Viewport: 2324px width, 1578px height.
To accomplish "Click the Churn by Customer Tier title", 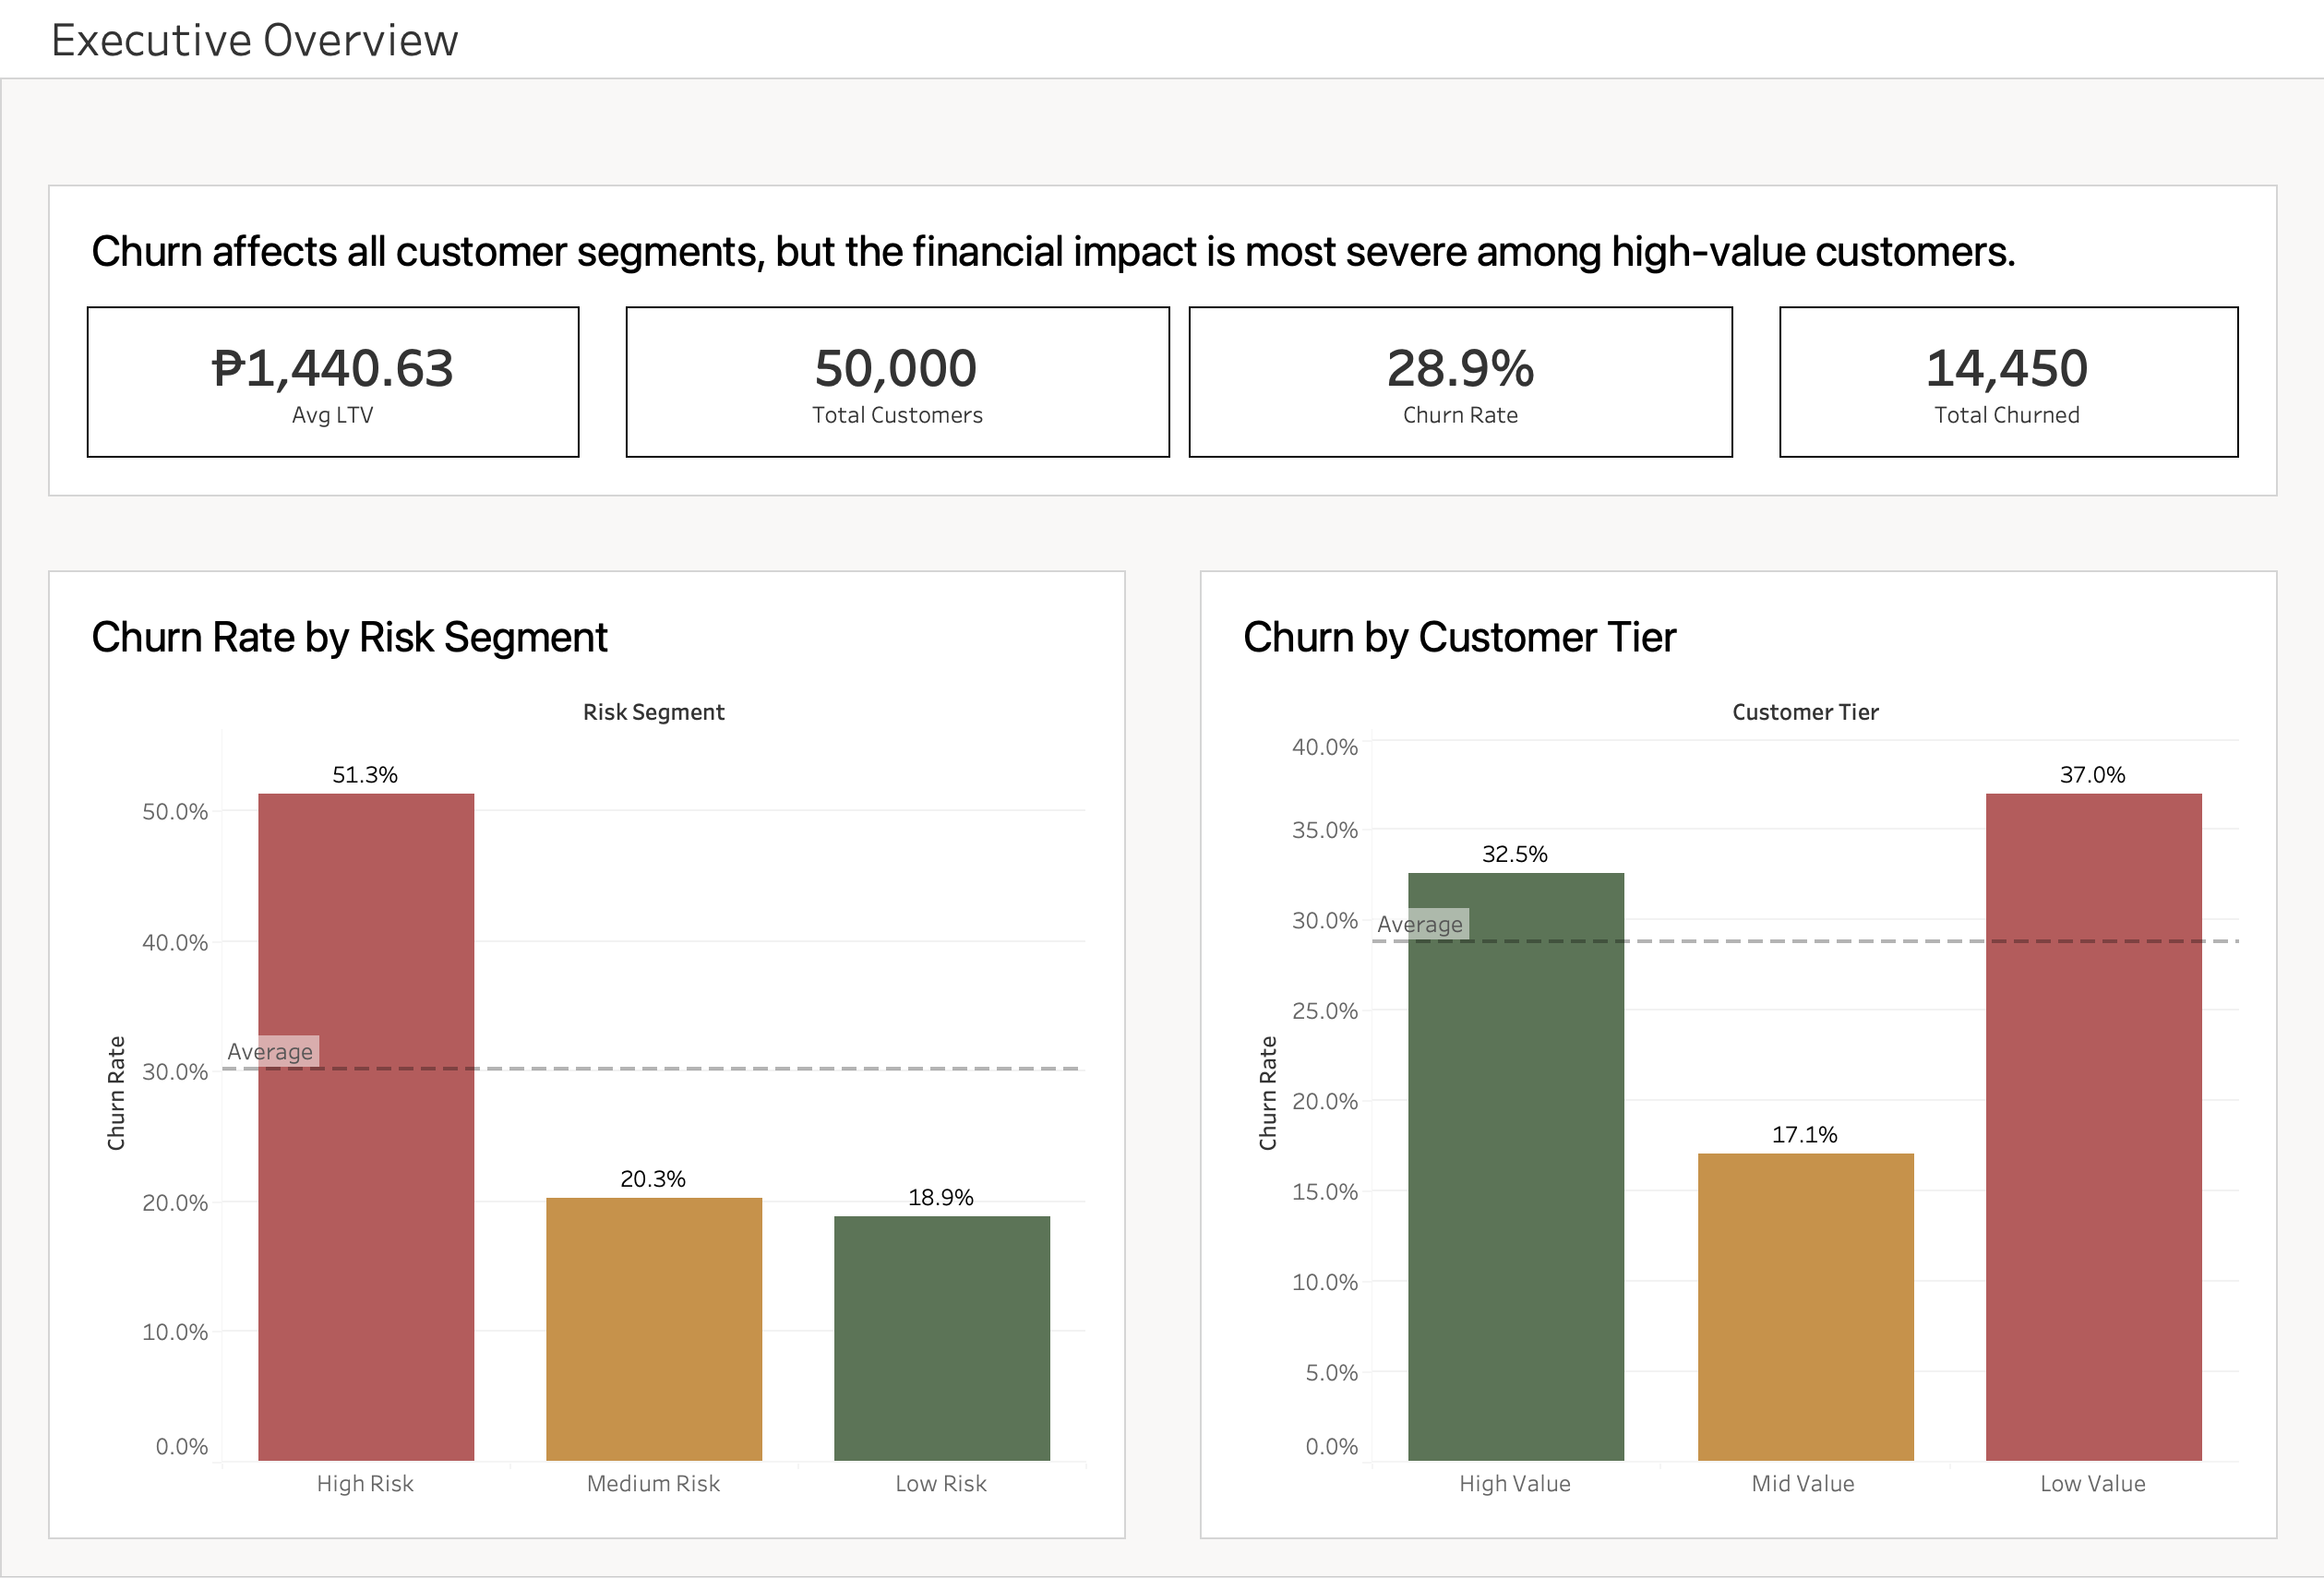I will pyautogui.click(x=1459, y=637).
